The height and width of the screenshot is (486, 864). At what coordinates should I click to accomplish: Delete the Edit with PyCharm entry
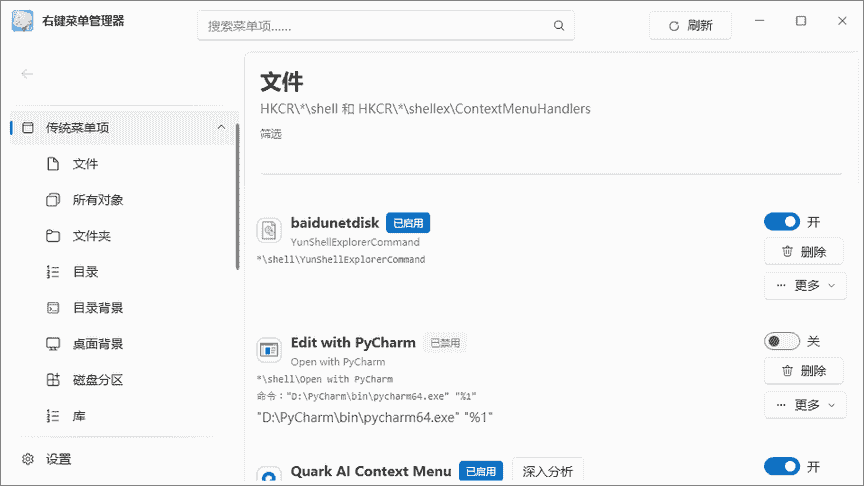804,370
